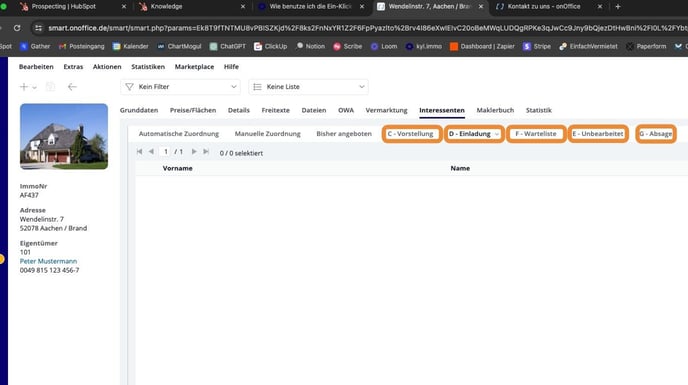Switch to the Grunddaten tab
Image resolution: width=688 pixels, height=385 pixels.
pyautogui.click(x=139, y=110)
